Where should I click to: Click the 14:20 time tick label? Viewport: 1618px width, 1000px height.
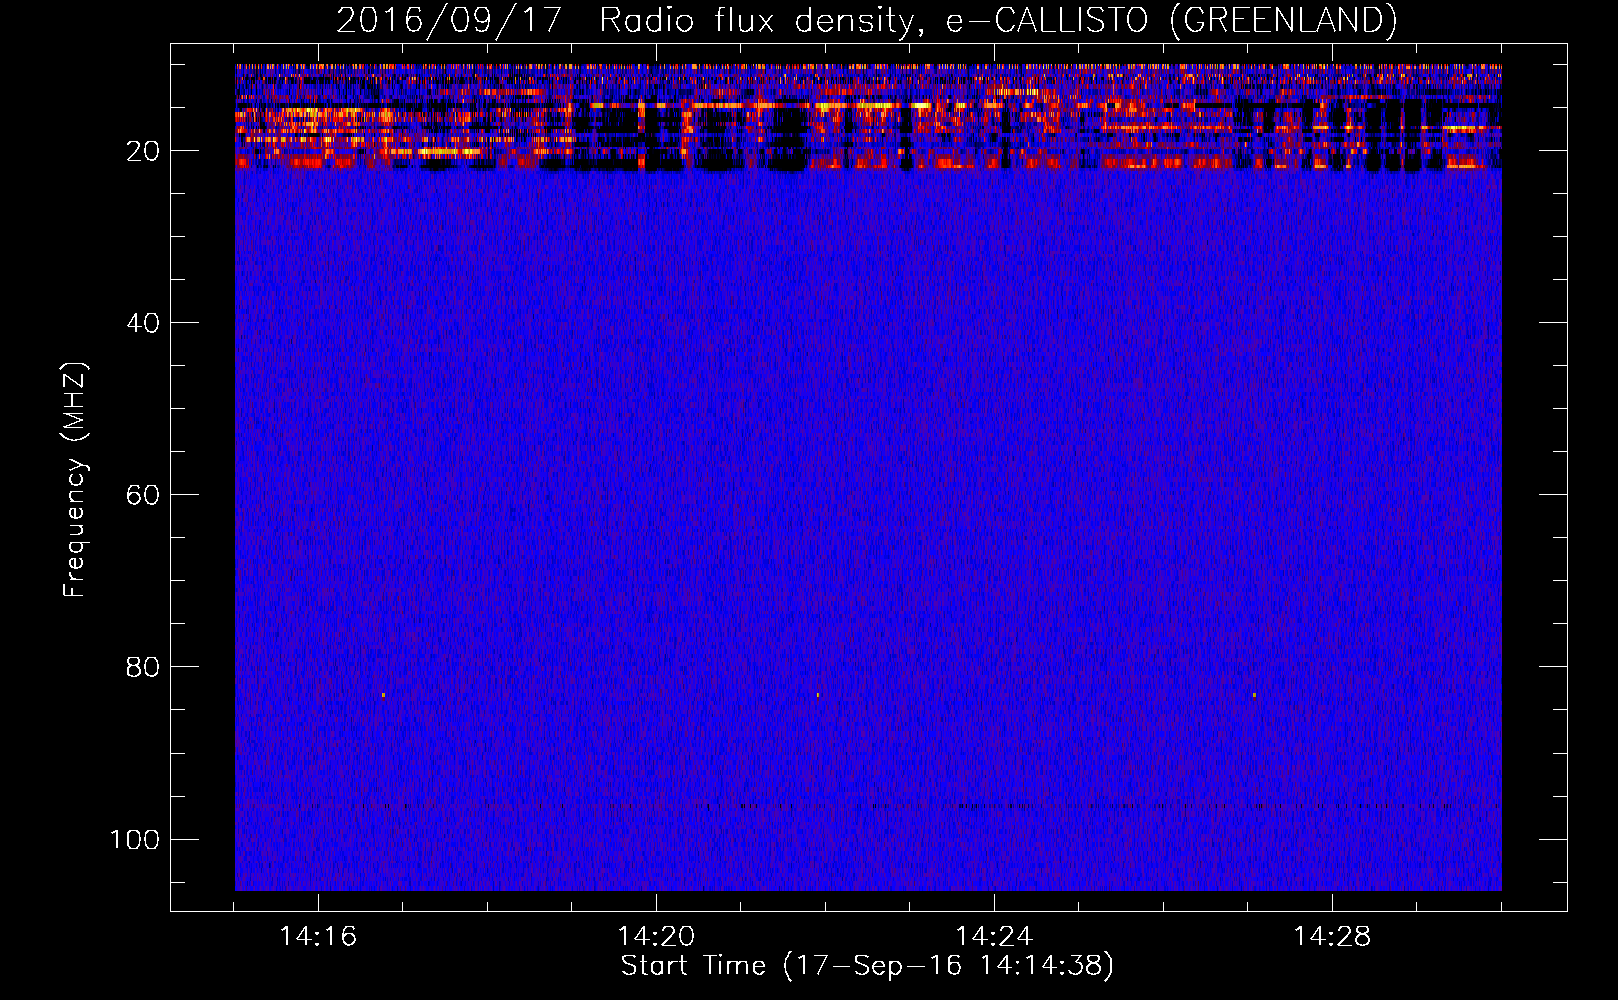(x=656, y=936)
